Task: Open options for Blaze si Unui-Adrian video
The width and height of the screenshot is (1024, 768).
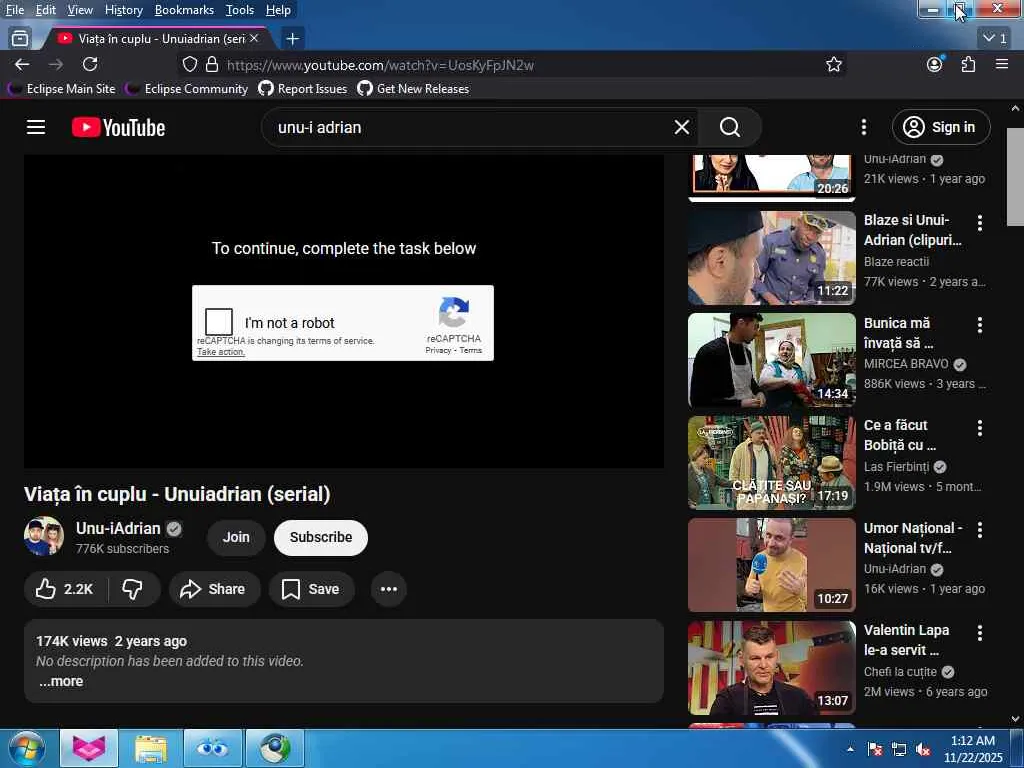Action: click(x=980, y=223)
